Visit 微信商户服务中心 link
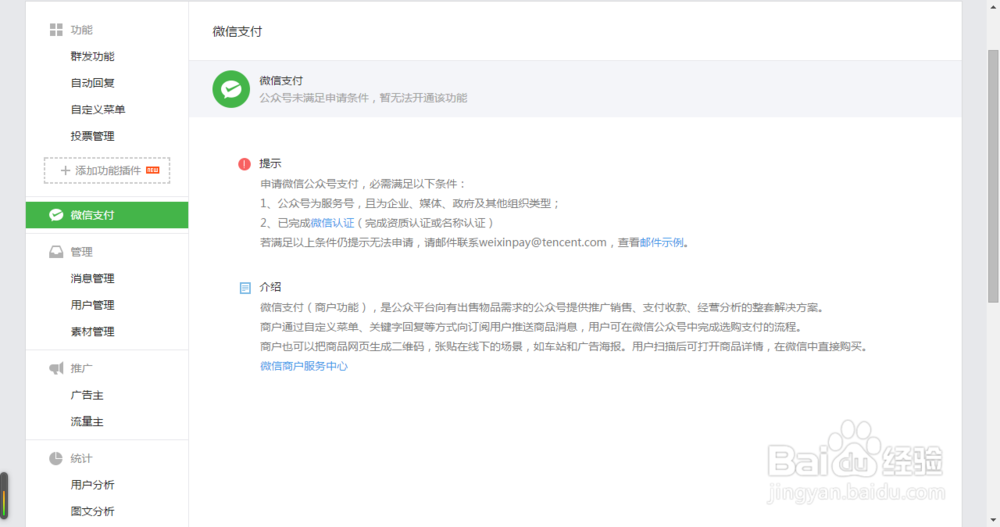 pyautogui.click(x=304, y=366)
